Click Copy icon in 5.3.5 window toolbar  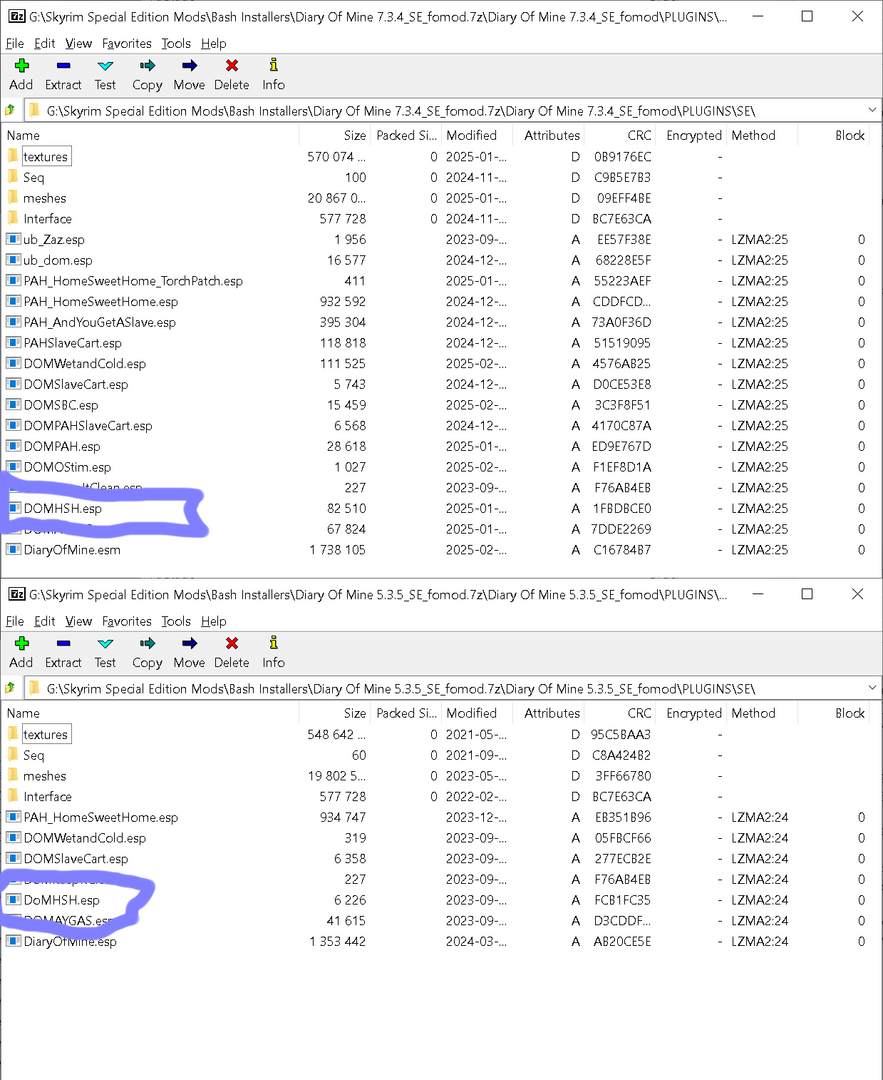pyautogui.click(x=147, y=643)
